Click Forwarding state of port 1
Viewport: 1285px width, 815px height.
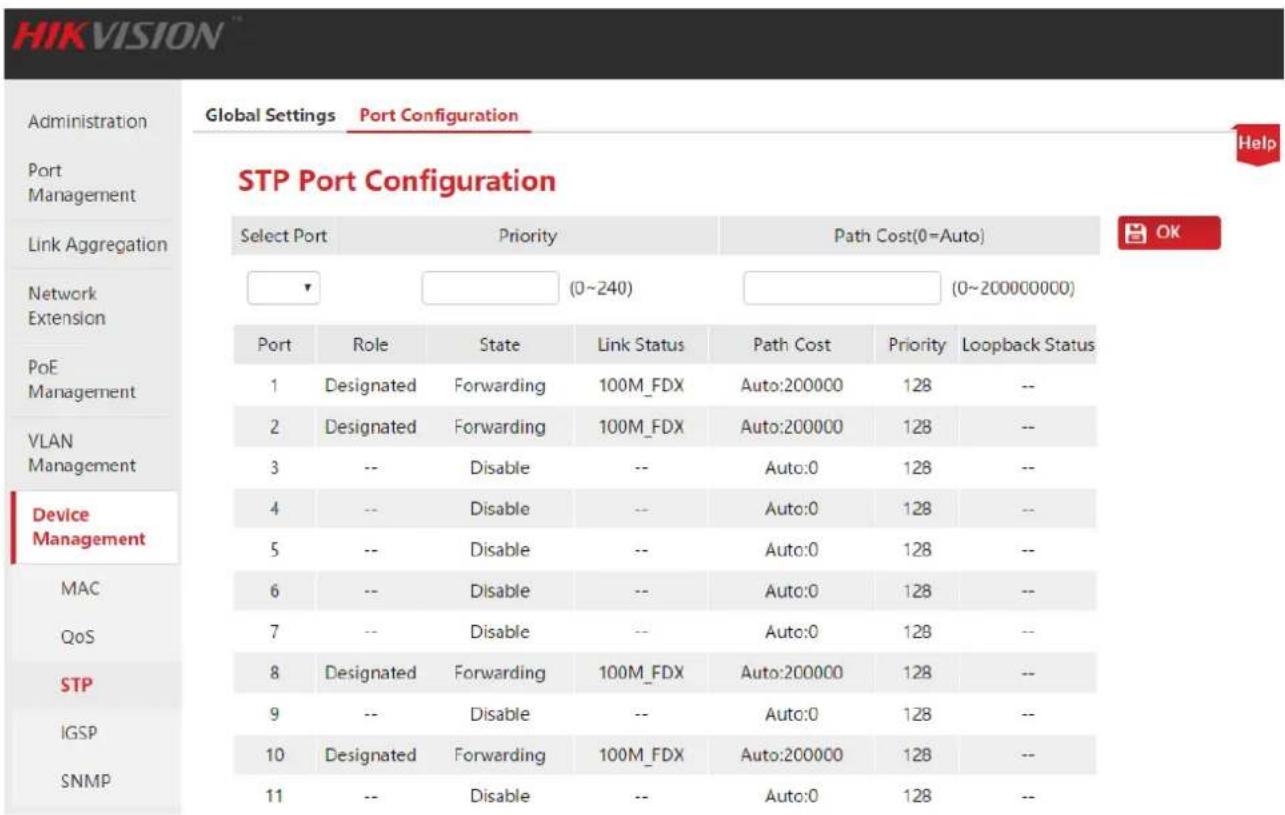[x=499, y=386]
